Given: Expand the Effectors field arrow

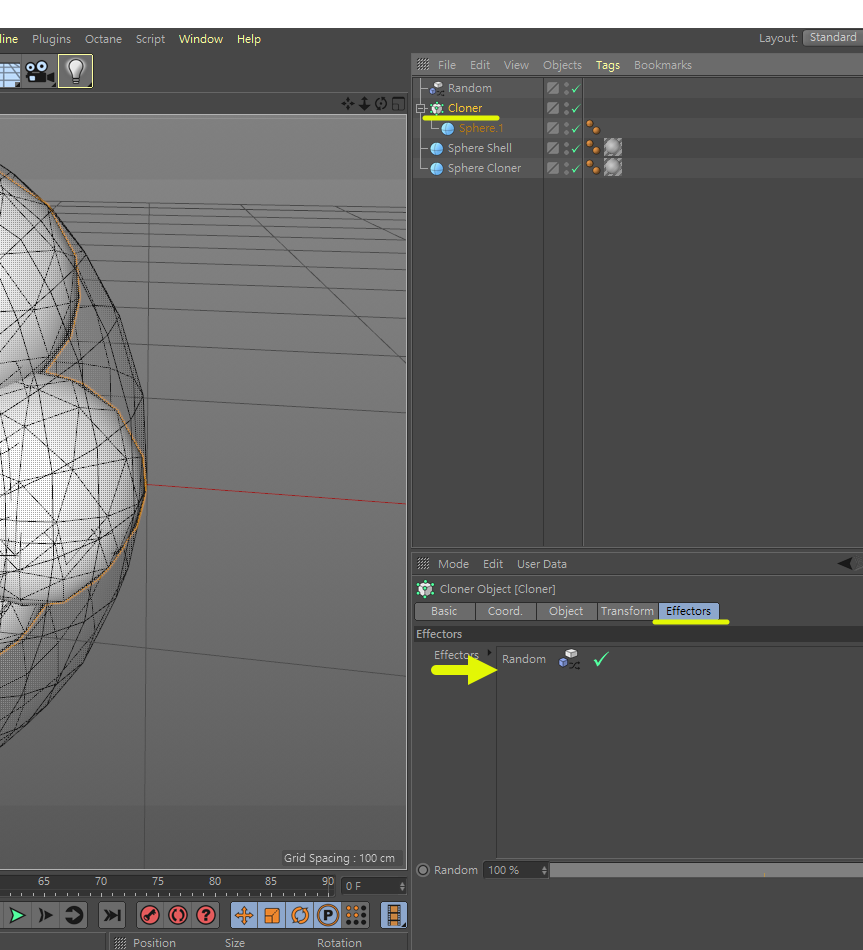Looking at the screenshot, I should pos(489,653).
